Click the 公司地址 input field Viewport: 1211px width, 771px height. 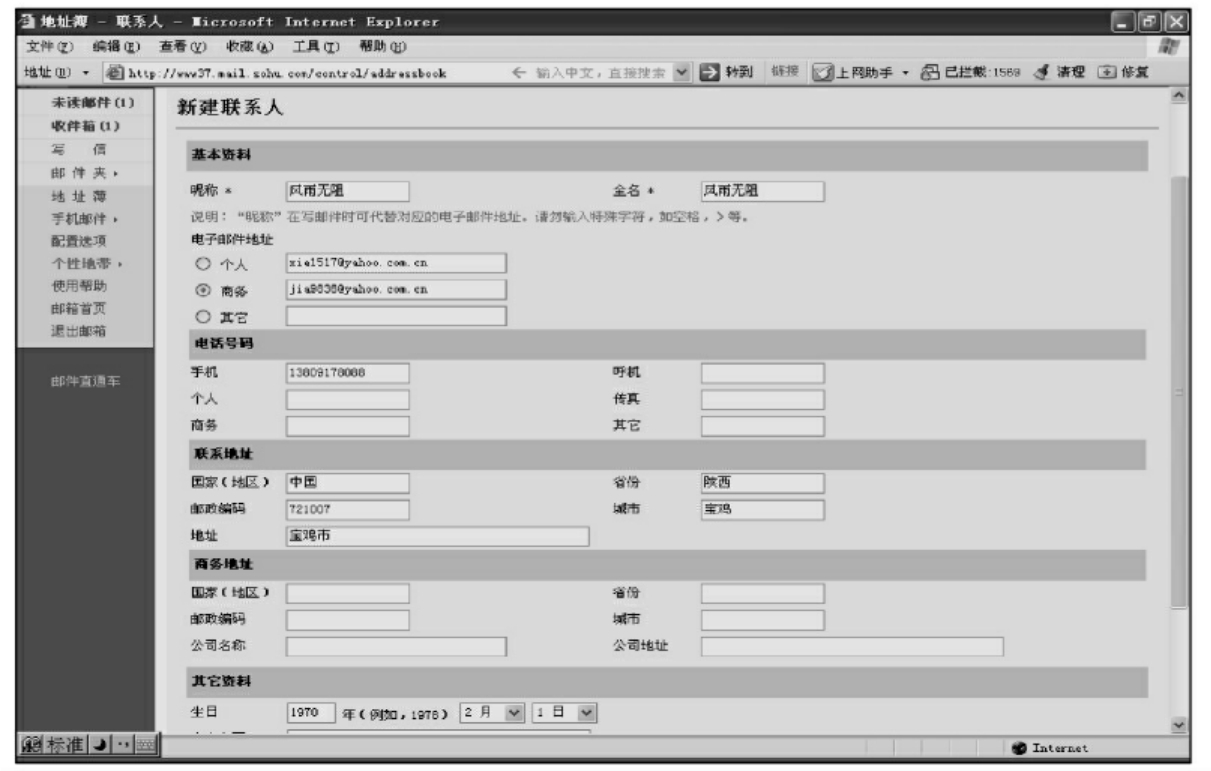click(x=852, y=646)
